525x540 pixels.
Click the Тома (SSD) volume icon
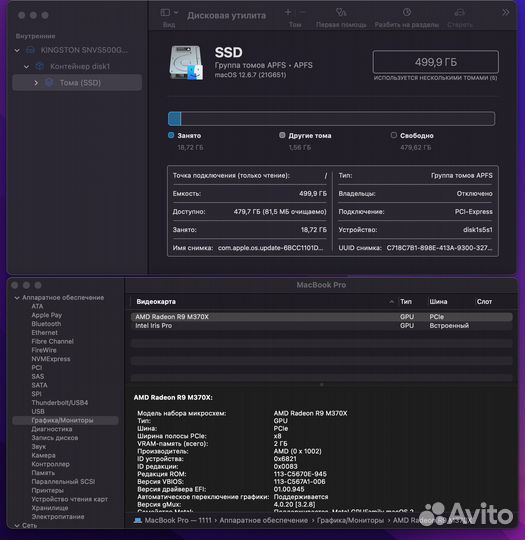coord(49,82)
